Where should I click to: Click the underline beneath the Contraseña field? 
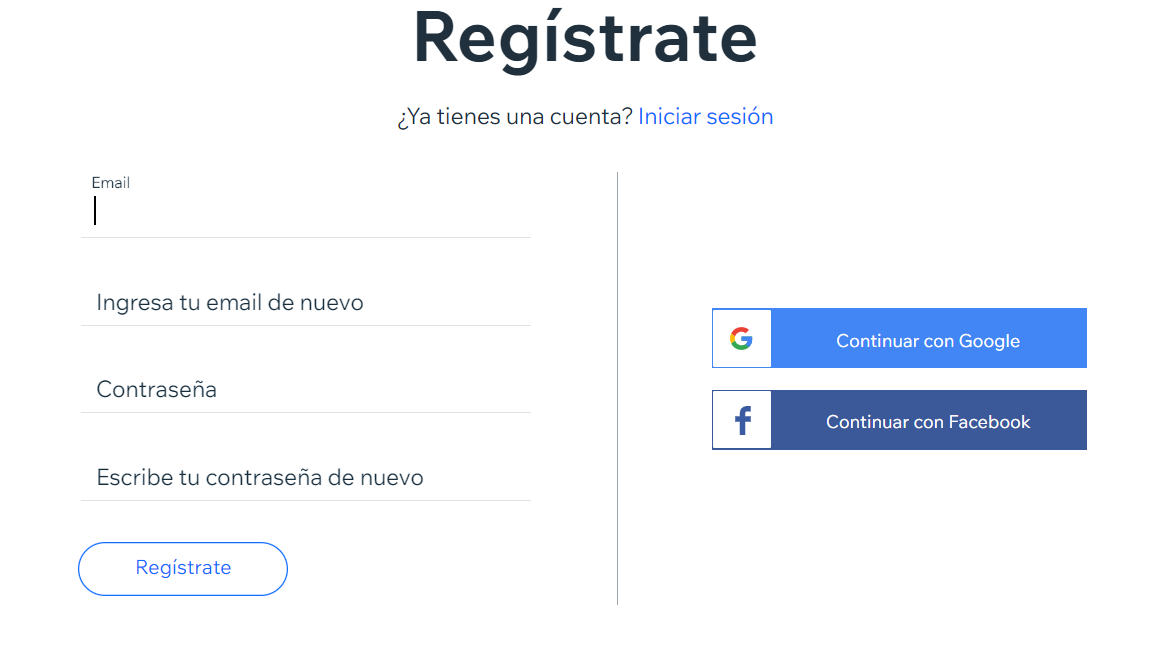pyautogui.click(x=305, y=412)
